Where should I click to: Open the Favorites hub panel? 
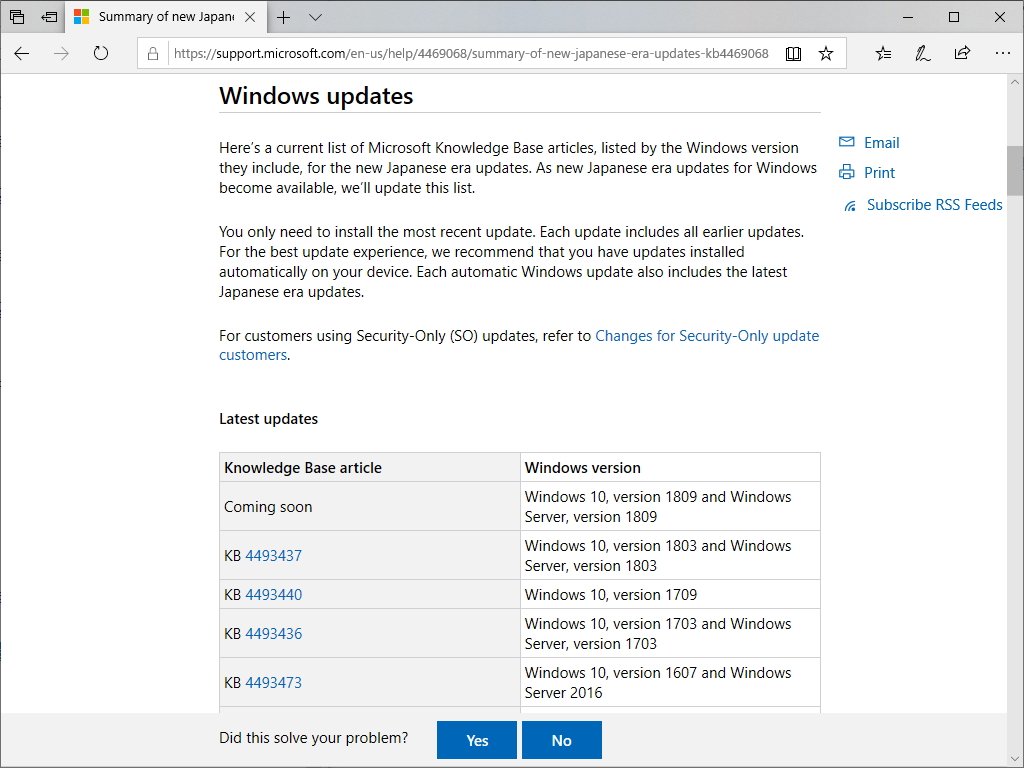point(883,53)
